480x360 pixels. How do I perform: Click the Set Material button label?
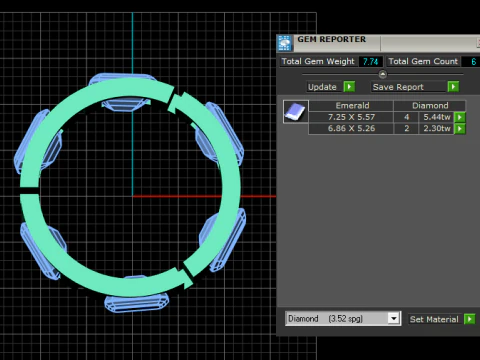434,319
